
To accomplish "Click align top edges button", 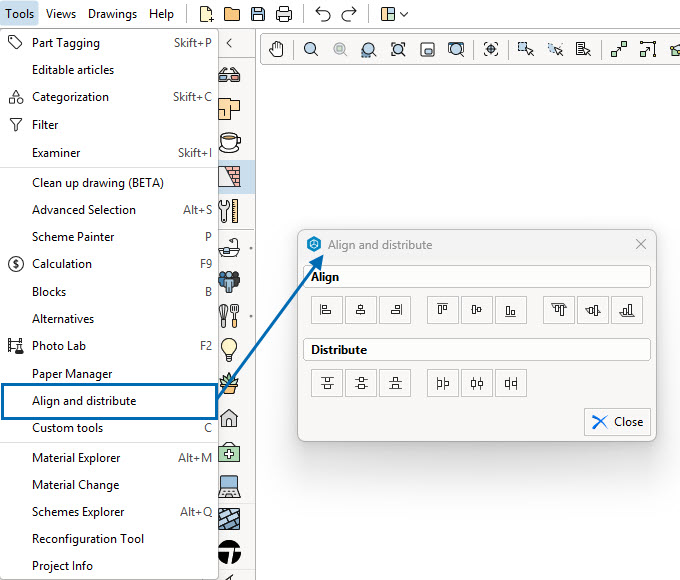I will click(443, 310).
